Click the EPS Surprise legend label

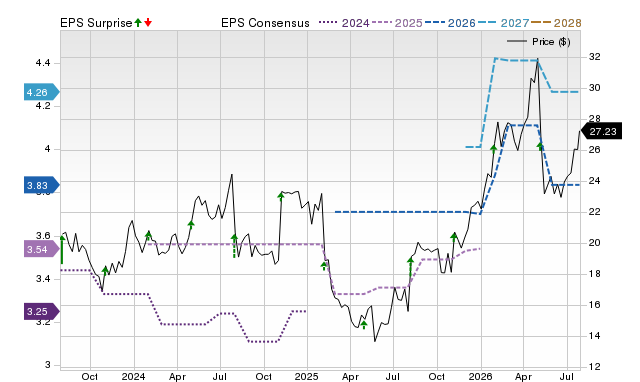tap(96, 23)
